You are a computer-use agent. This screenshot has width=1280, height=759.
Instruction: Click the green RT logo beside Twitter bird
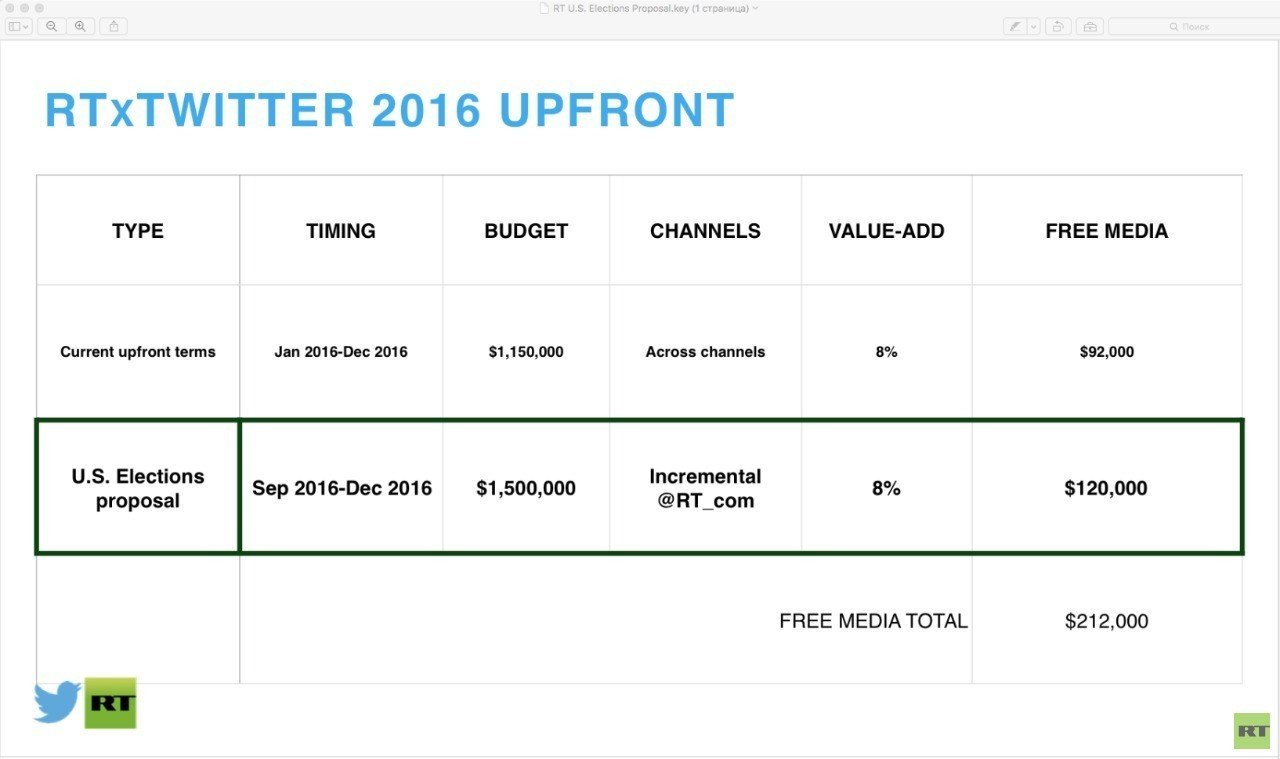[x=110, y=702]
